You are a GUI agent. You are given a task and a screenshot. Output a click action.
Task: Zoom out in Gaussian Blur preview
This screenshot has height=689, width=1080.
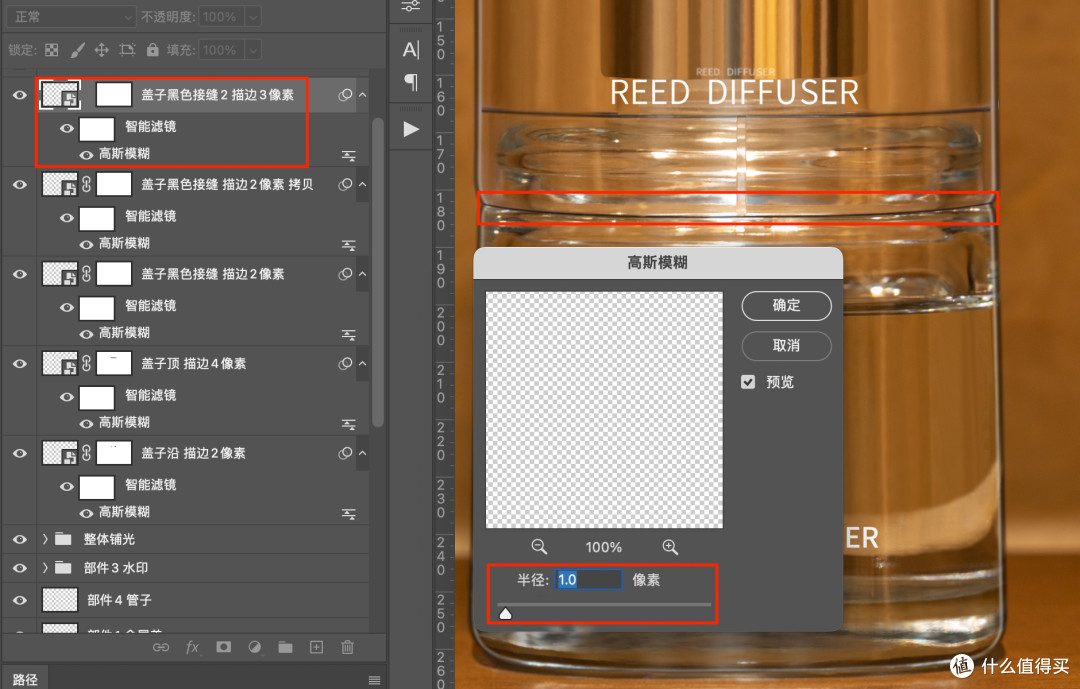539,547
